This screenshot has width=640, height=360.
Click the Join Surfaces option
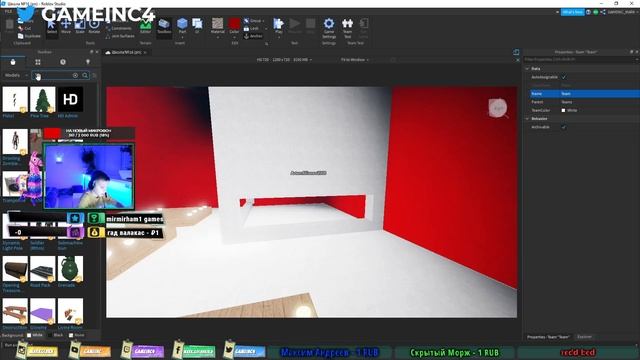[x=120, y=36]
